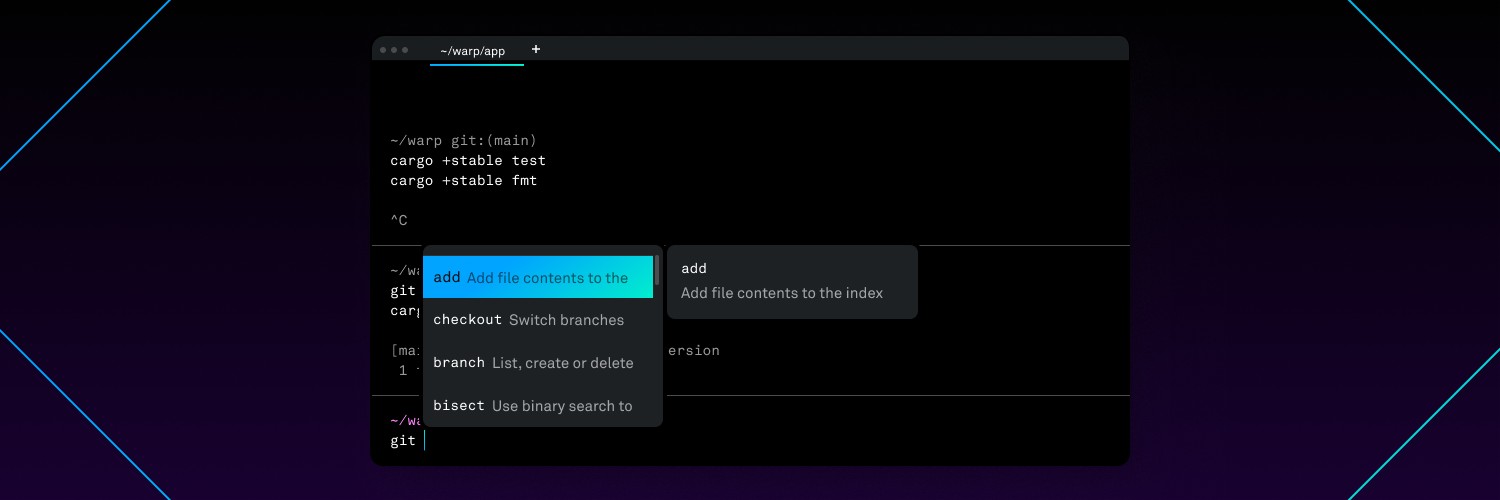Choose the 'branch' List, create or delete suggestion
1500x500 pixels.
pyautogui.click(x=538, y=363)
